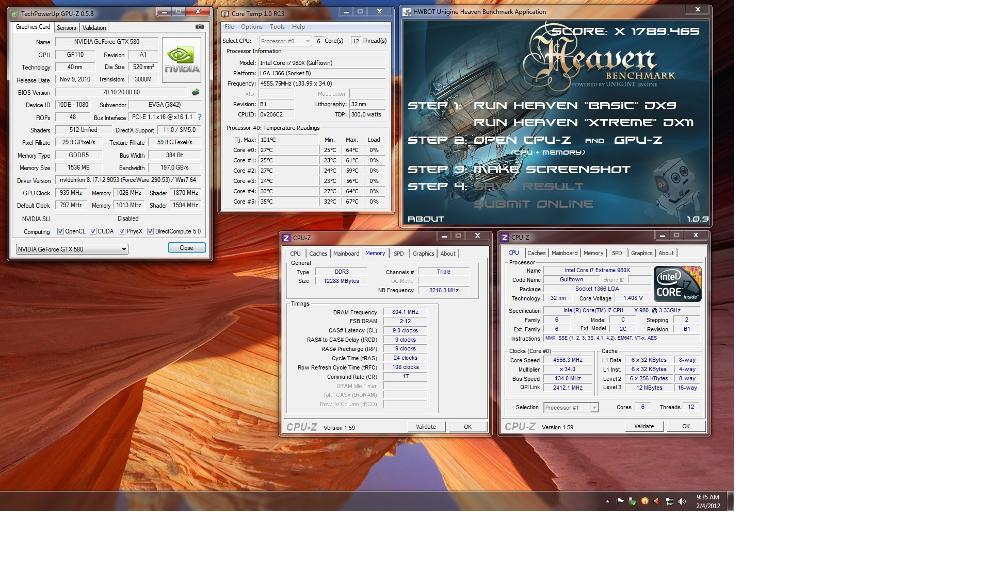Open CPU tab in CPU-Z Memory window
The width and height of the screenshot is (1000, 571).
295,253
